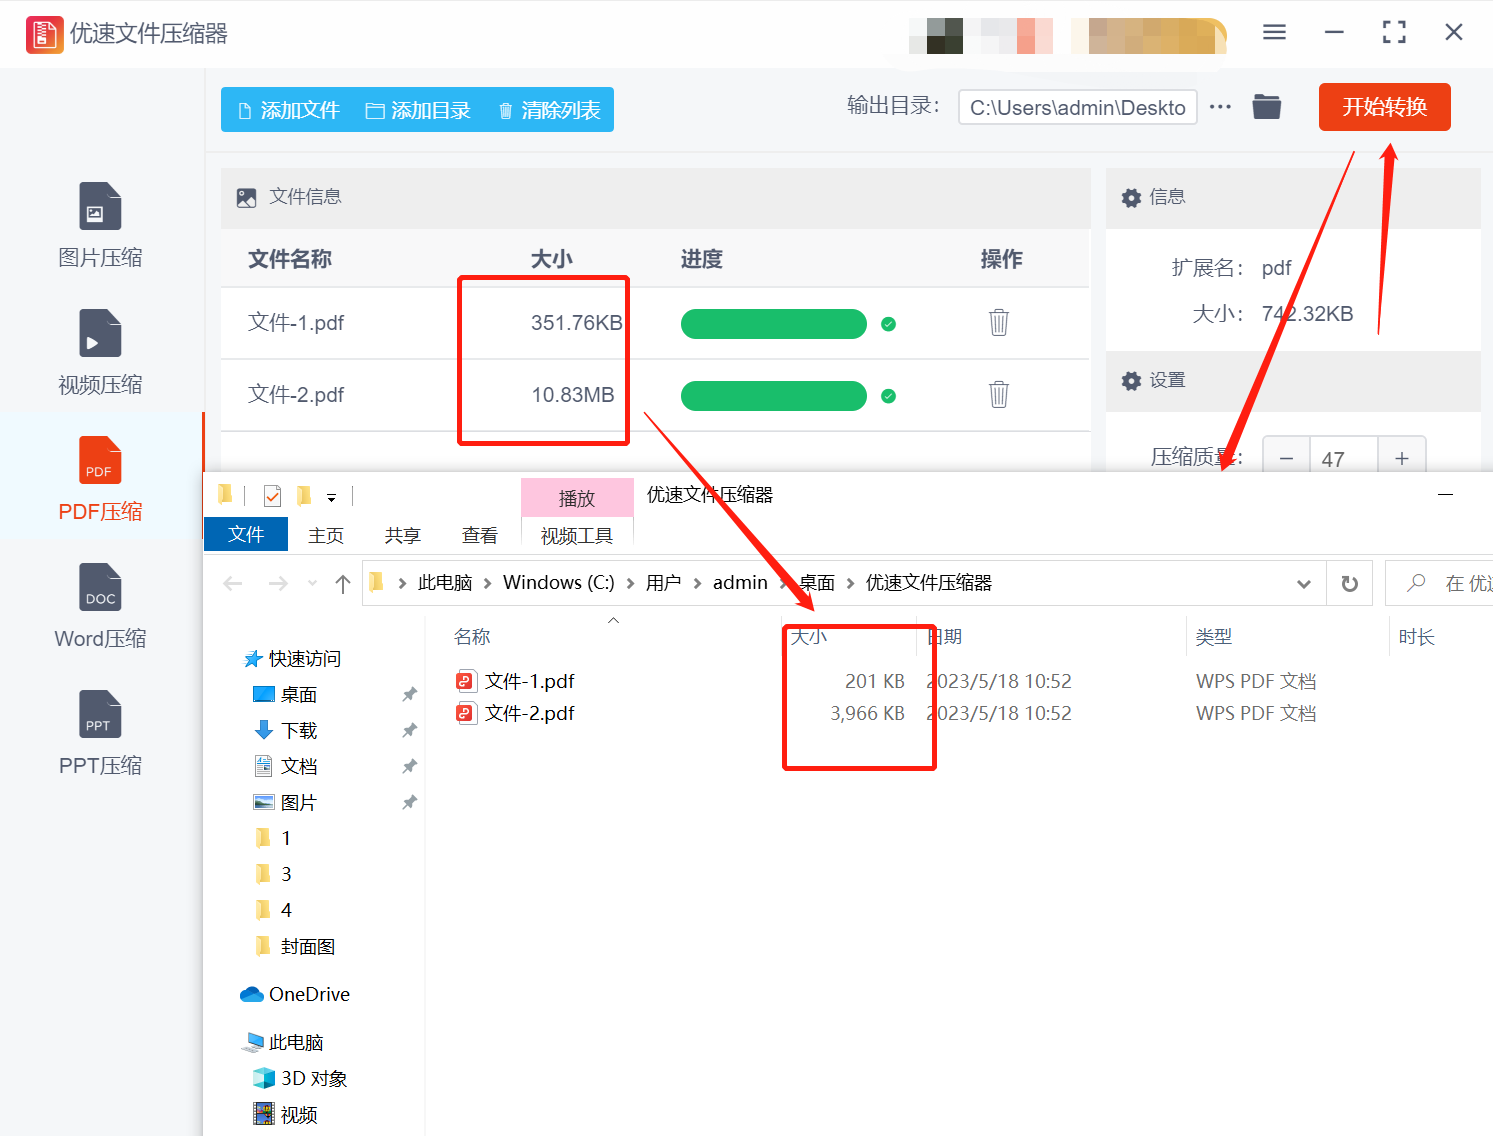Expand the address bar history dropdown

(x=1303, y=584)
